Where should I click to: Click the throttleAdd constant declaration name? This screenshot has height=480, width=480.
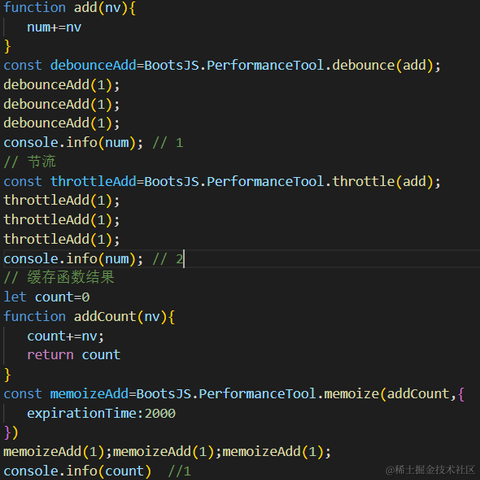click(x=93, y=182)
